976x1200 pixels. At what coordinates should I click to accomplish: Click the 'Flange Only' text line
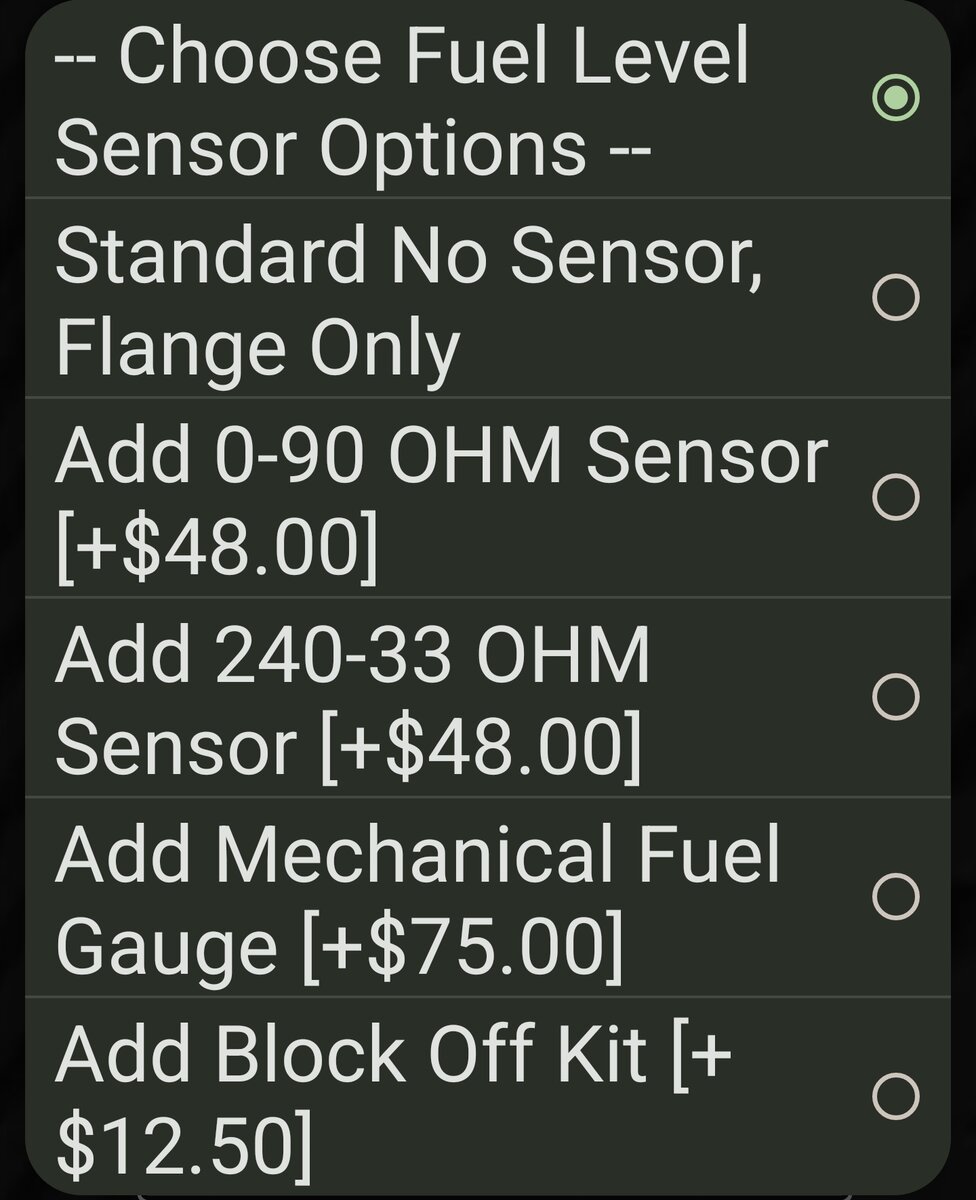pyautogui.click(x=257, y=346)
